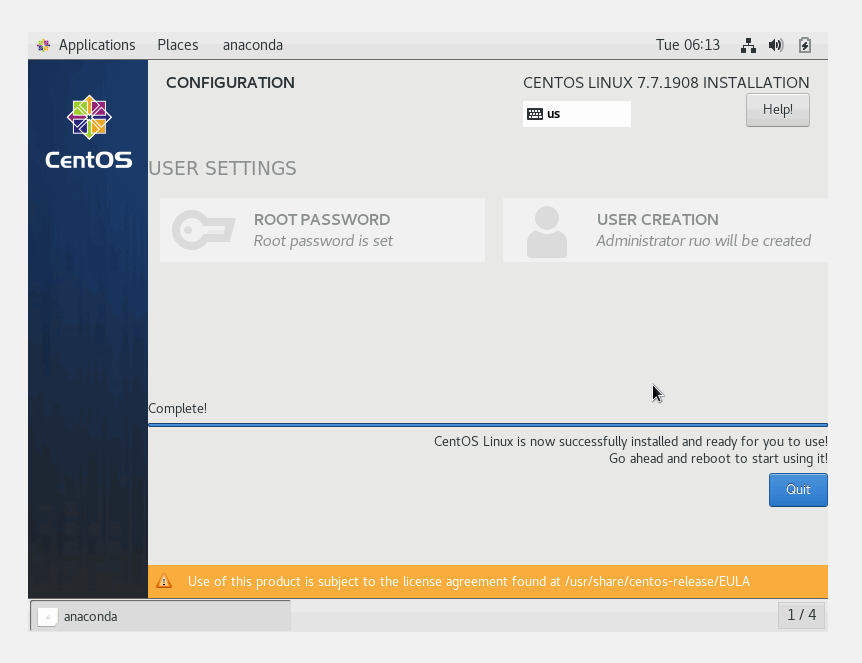Click 'Go ahead and reboot' message
Screen dimensions: 862x663
718,458
